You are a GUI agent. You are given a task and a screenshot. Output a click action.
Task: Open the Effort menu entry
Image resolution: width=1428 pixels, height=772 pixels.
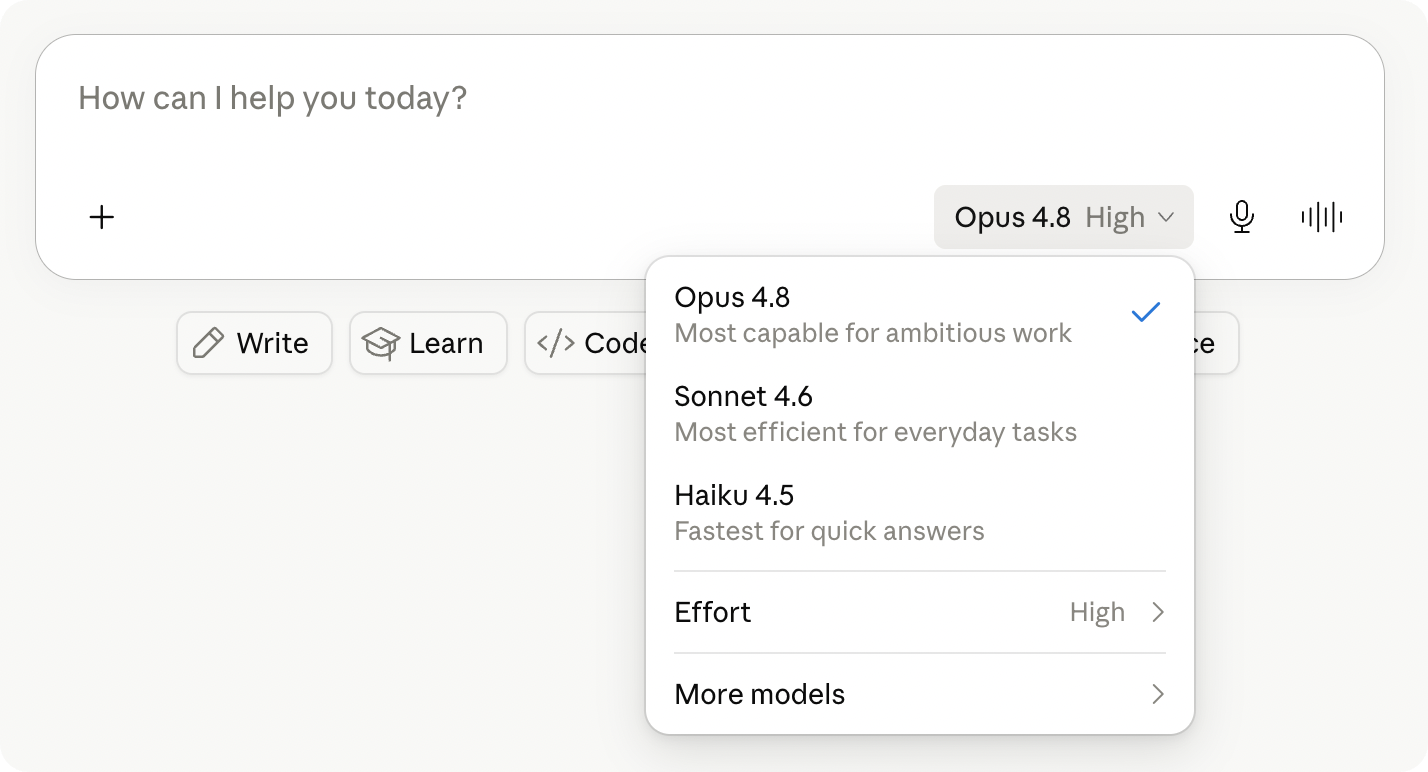[x=920, y=612]
